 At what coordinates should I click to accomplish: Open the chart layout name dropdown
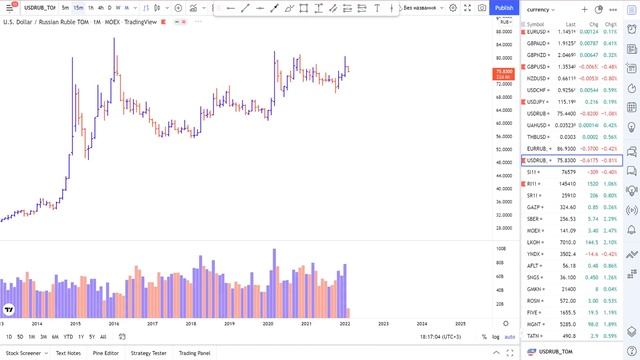click(x=423, y=8)
